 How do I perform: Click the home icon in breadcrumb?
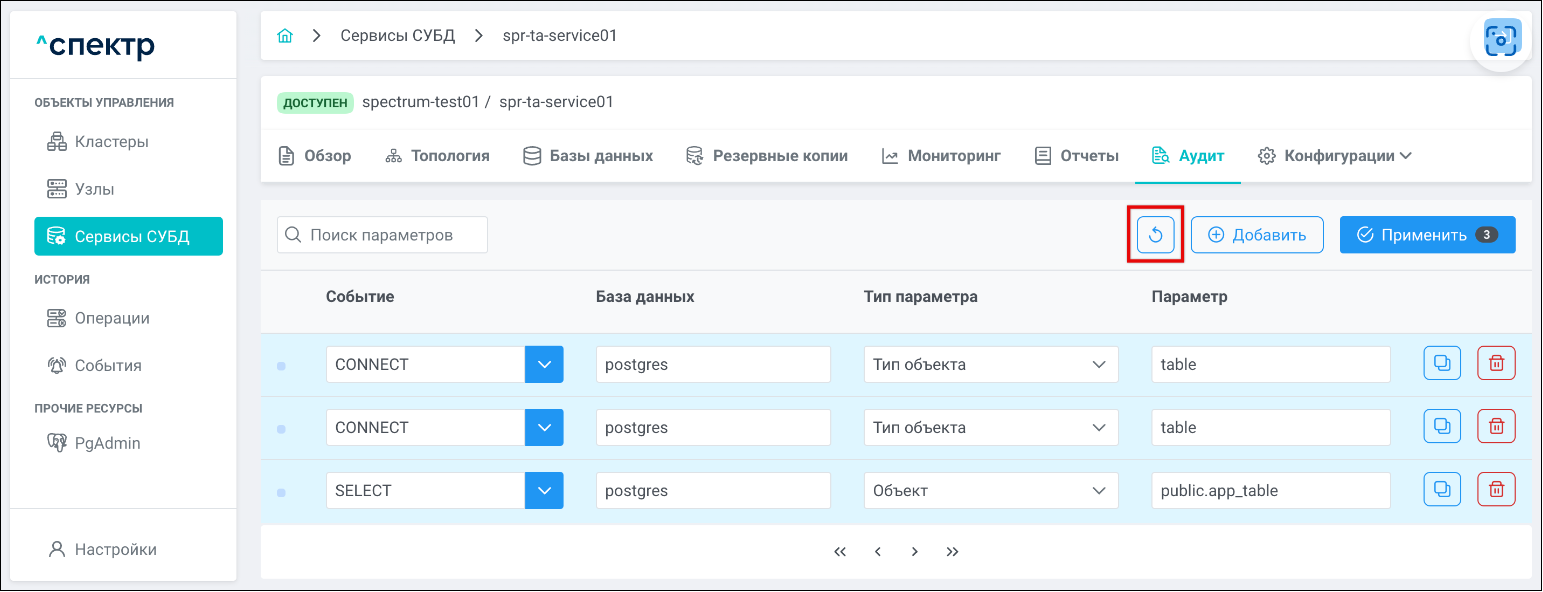point(285,36)
